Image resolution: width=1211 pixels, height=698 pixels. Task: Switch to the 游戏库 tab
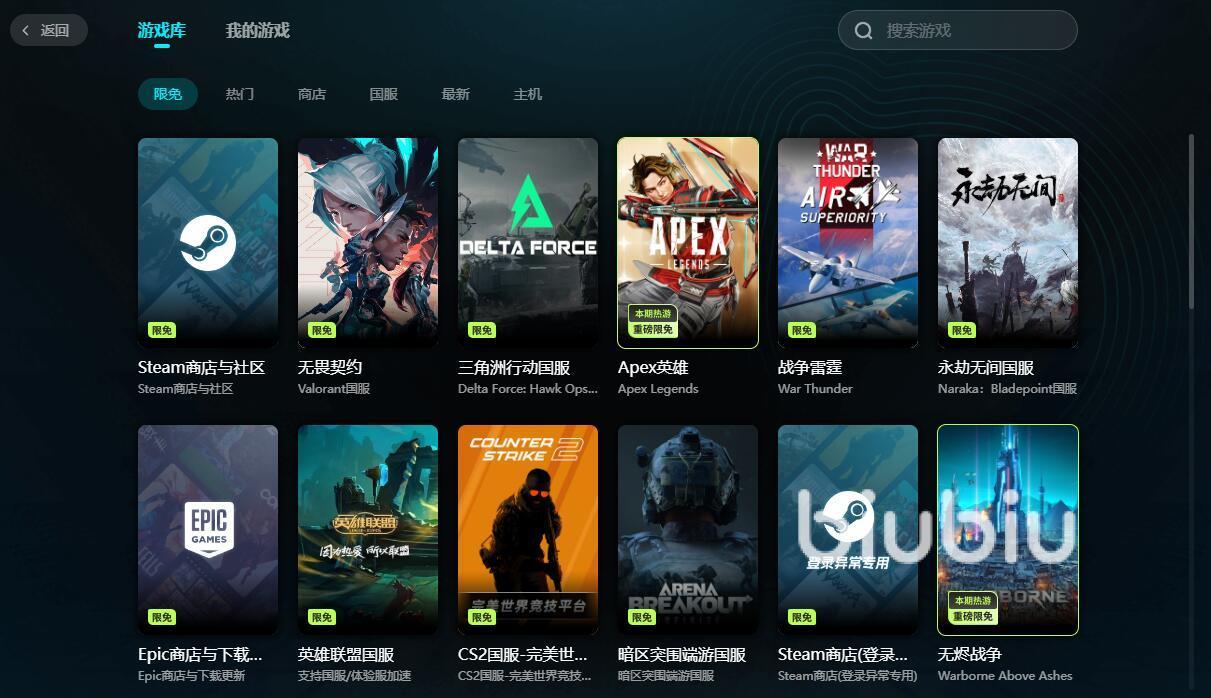pyautogui.click(x=162, y=31)
